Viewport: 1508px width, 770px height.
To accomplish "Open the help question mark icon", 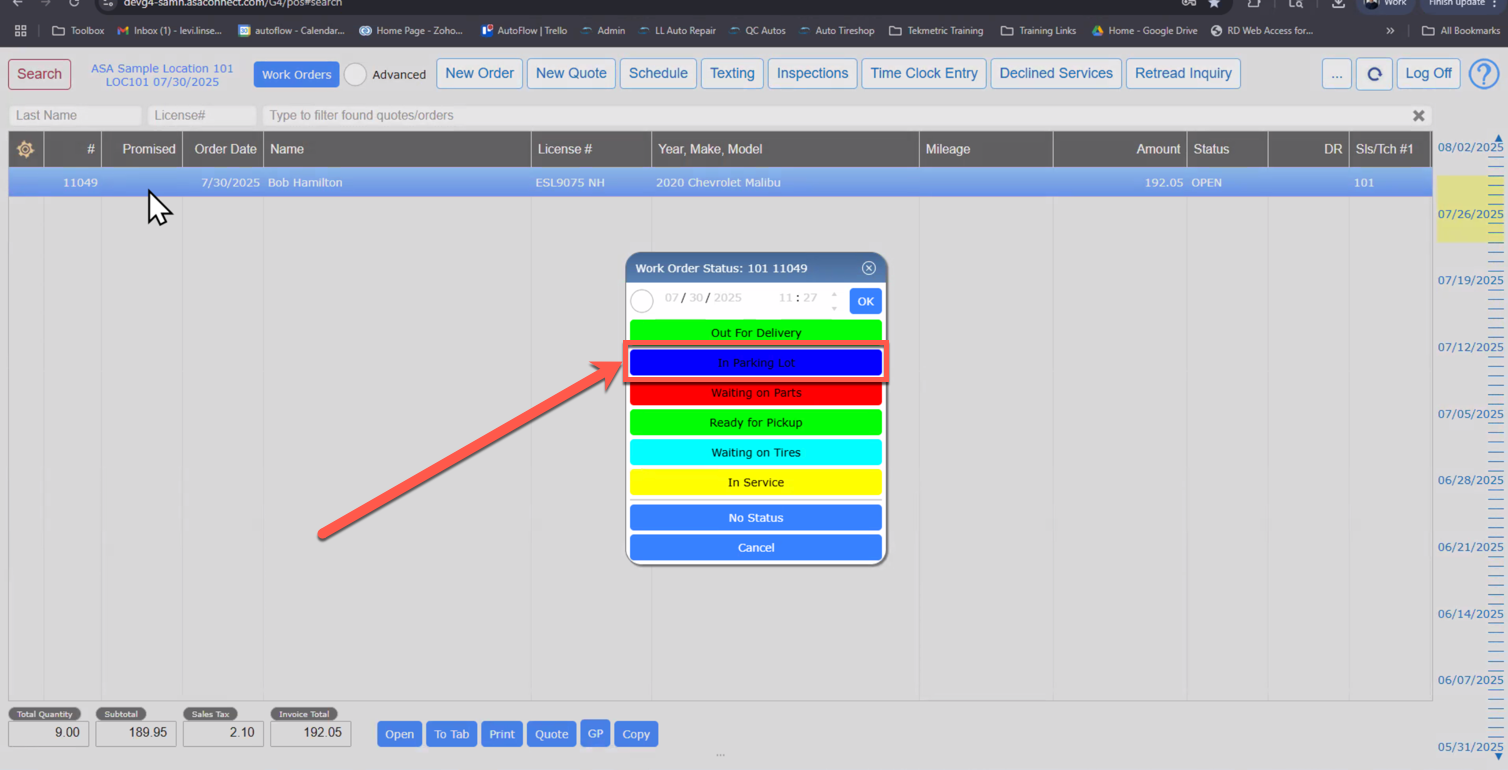I will pyautogui.click(x=1484, y=74).
